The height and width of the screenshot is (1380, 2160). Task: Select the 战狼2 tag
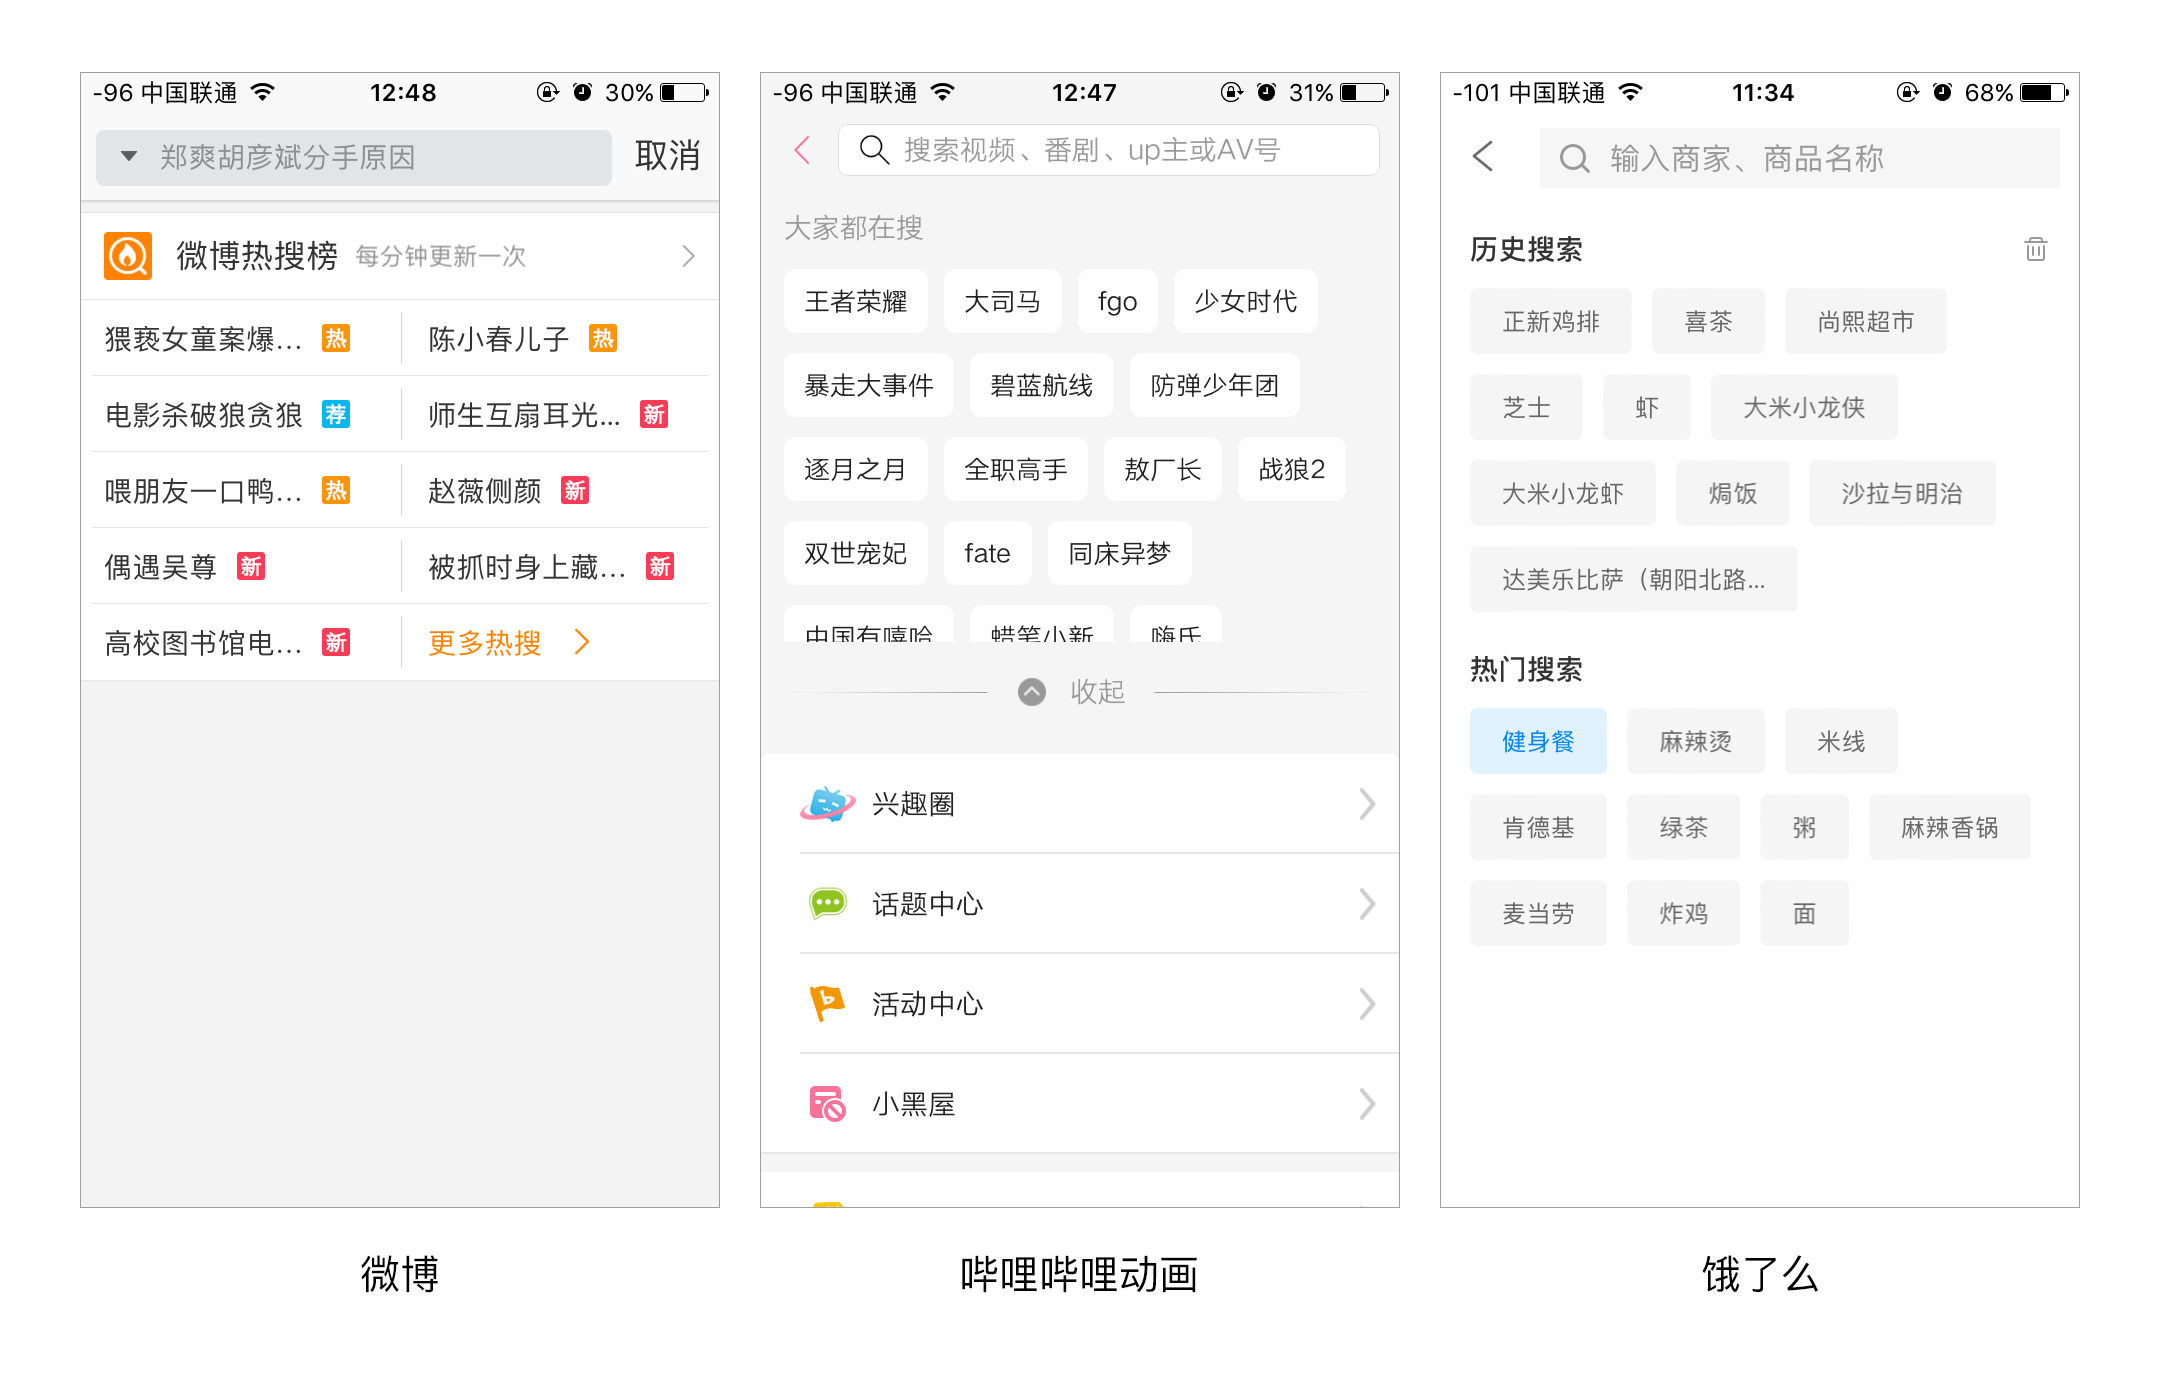pyautogui.click(x=1292, y=469)
